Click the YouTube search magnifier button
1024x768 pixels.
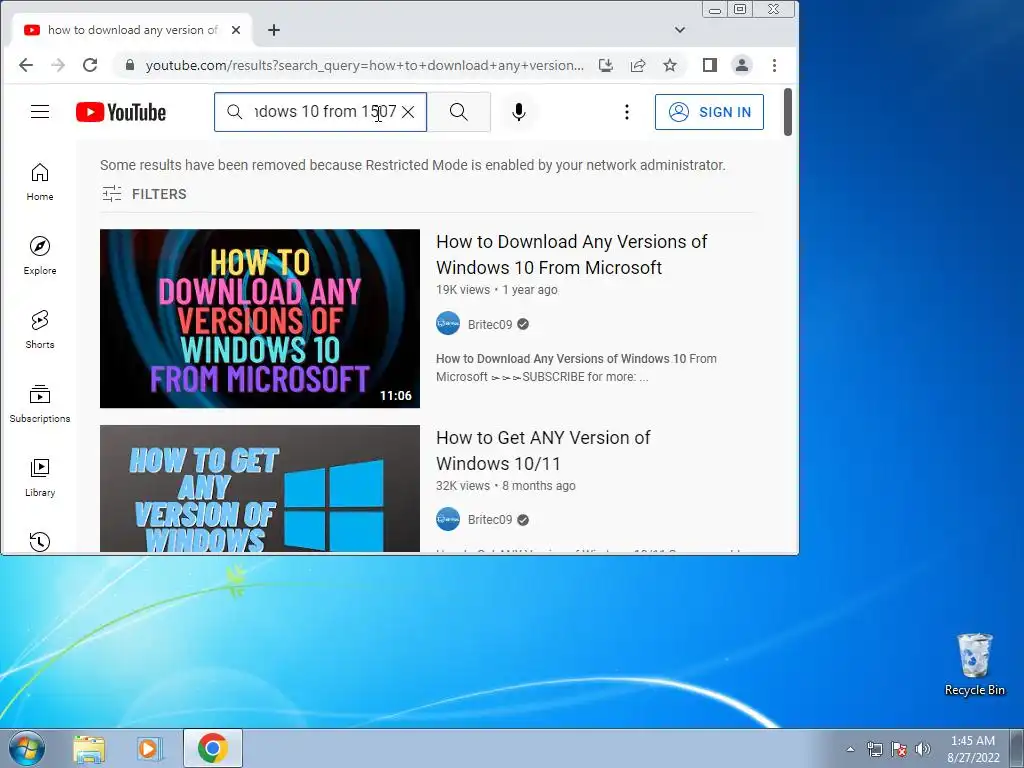coord(459,112)
